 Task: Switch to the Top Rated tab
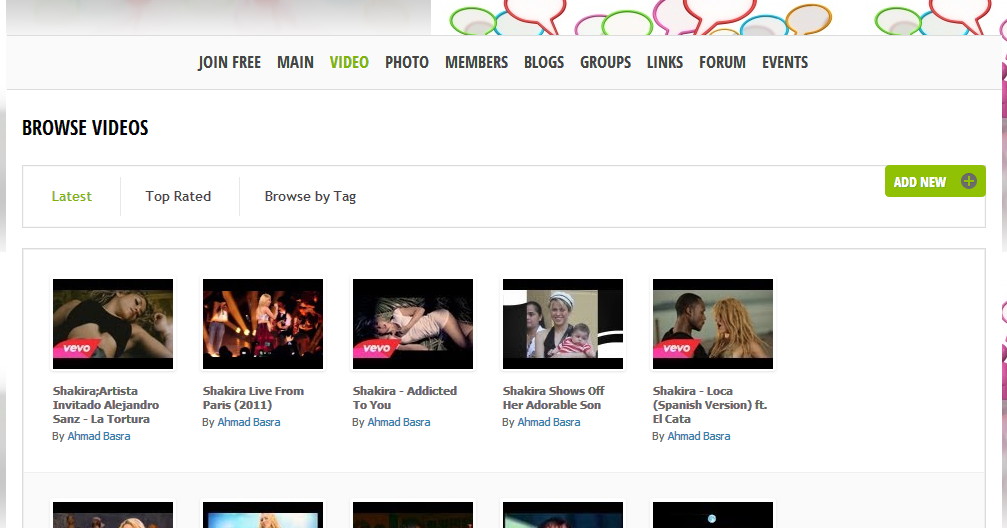[x=178, y=197]
